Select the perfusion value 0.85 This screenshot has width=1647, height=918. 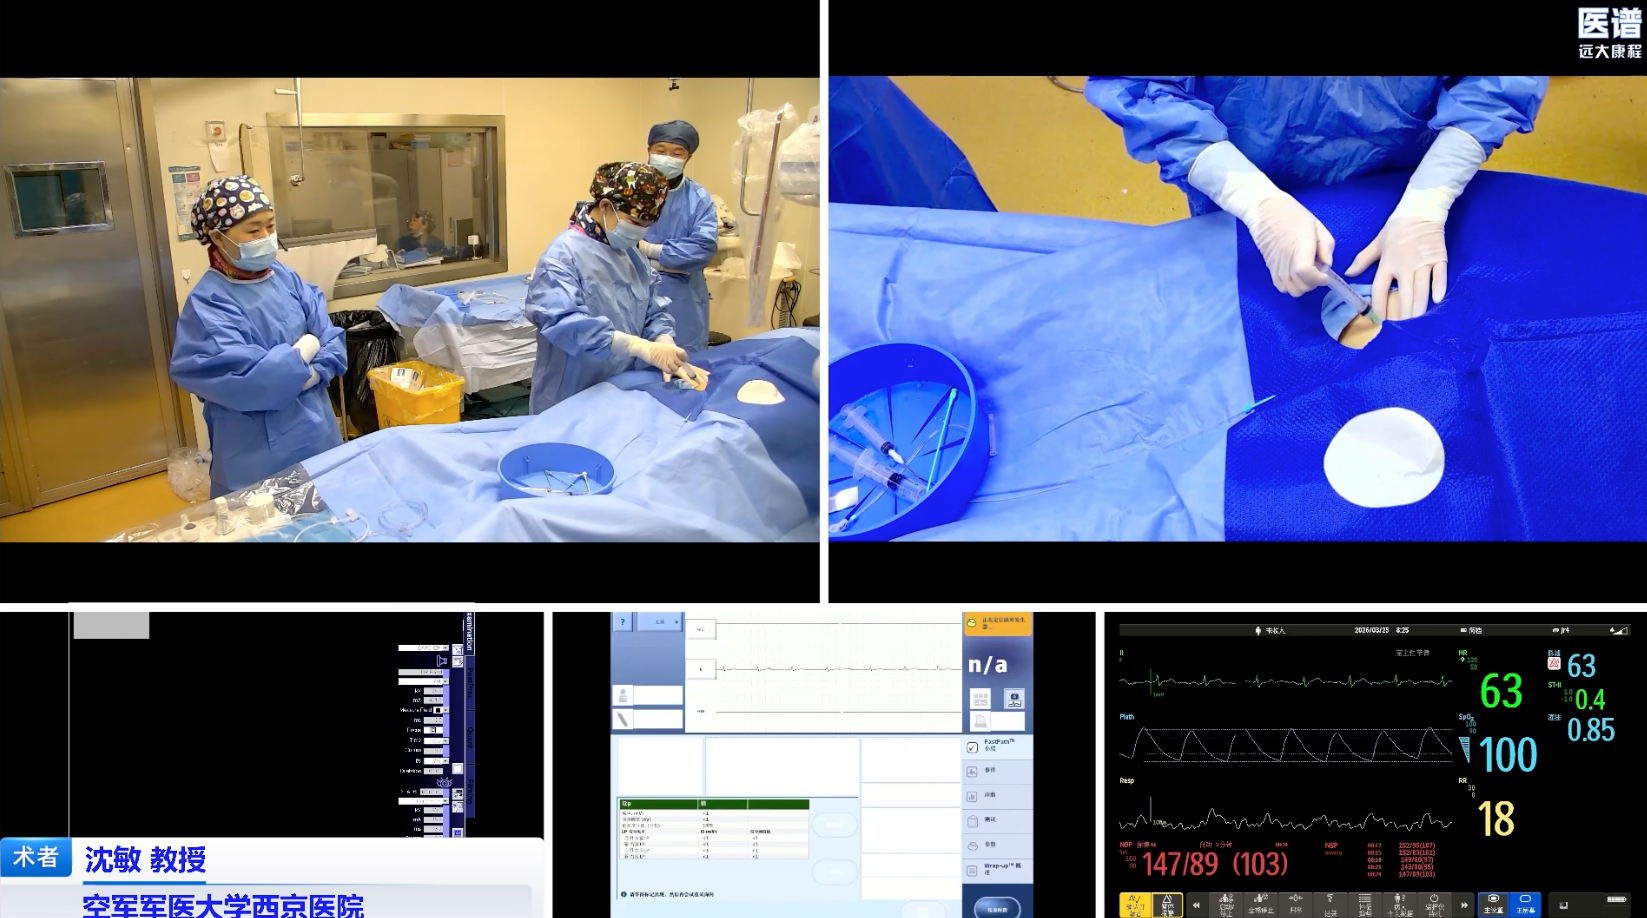point(1591,731)
